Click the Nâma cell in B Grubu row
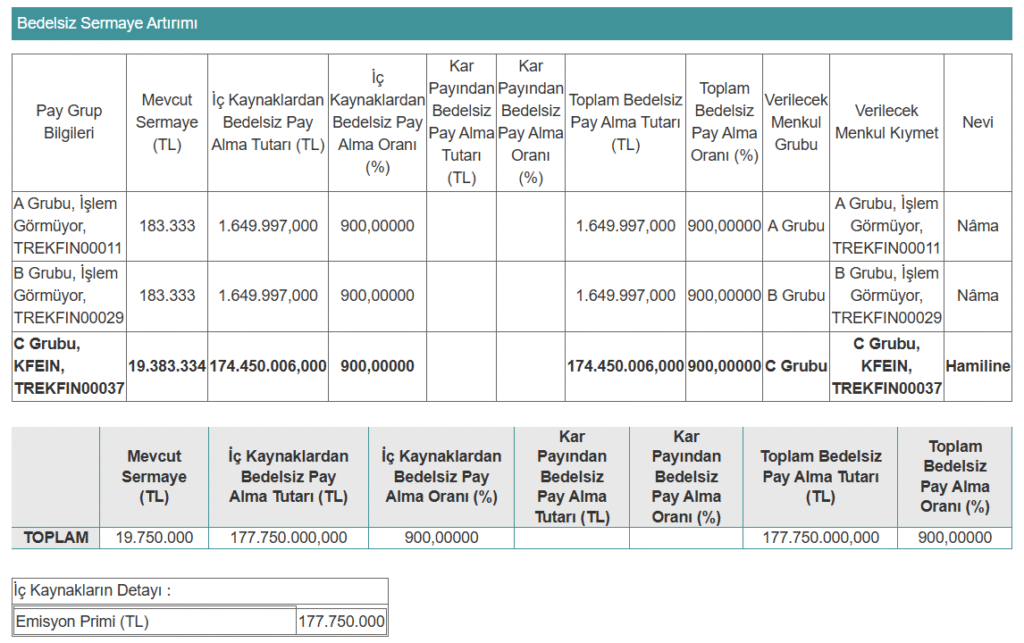1024x643 pixels. (977, 296)
